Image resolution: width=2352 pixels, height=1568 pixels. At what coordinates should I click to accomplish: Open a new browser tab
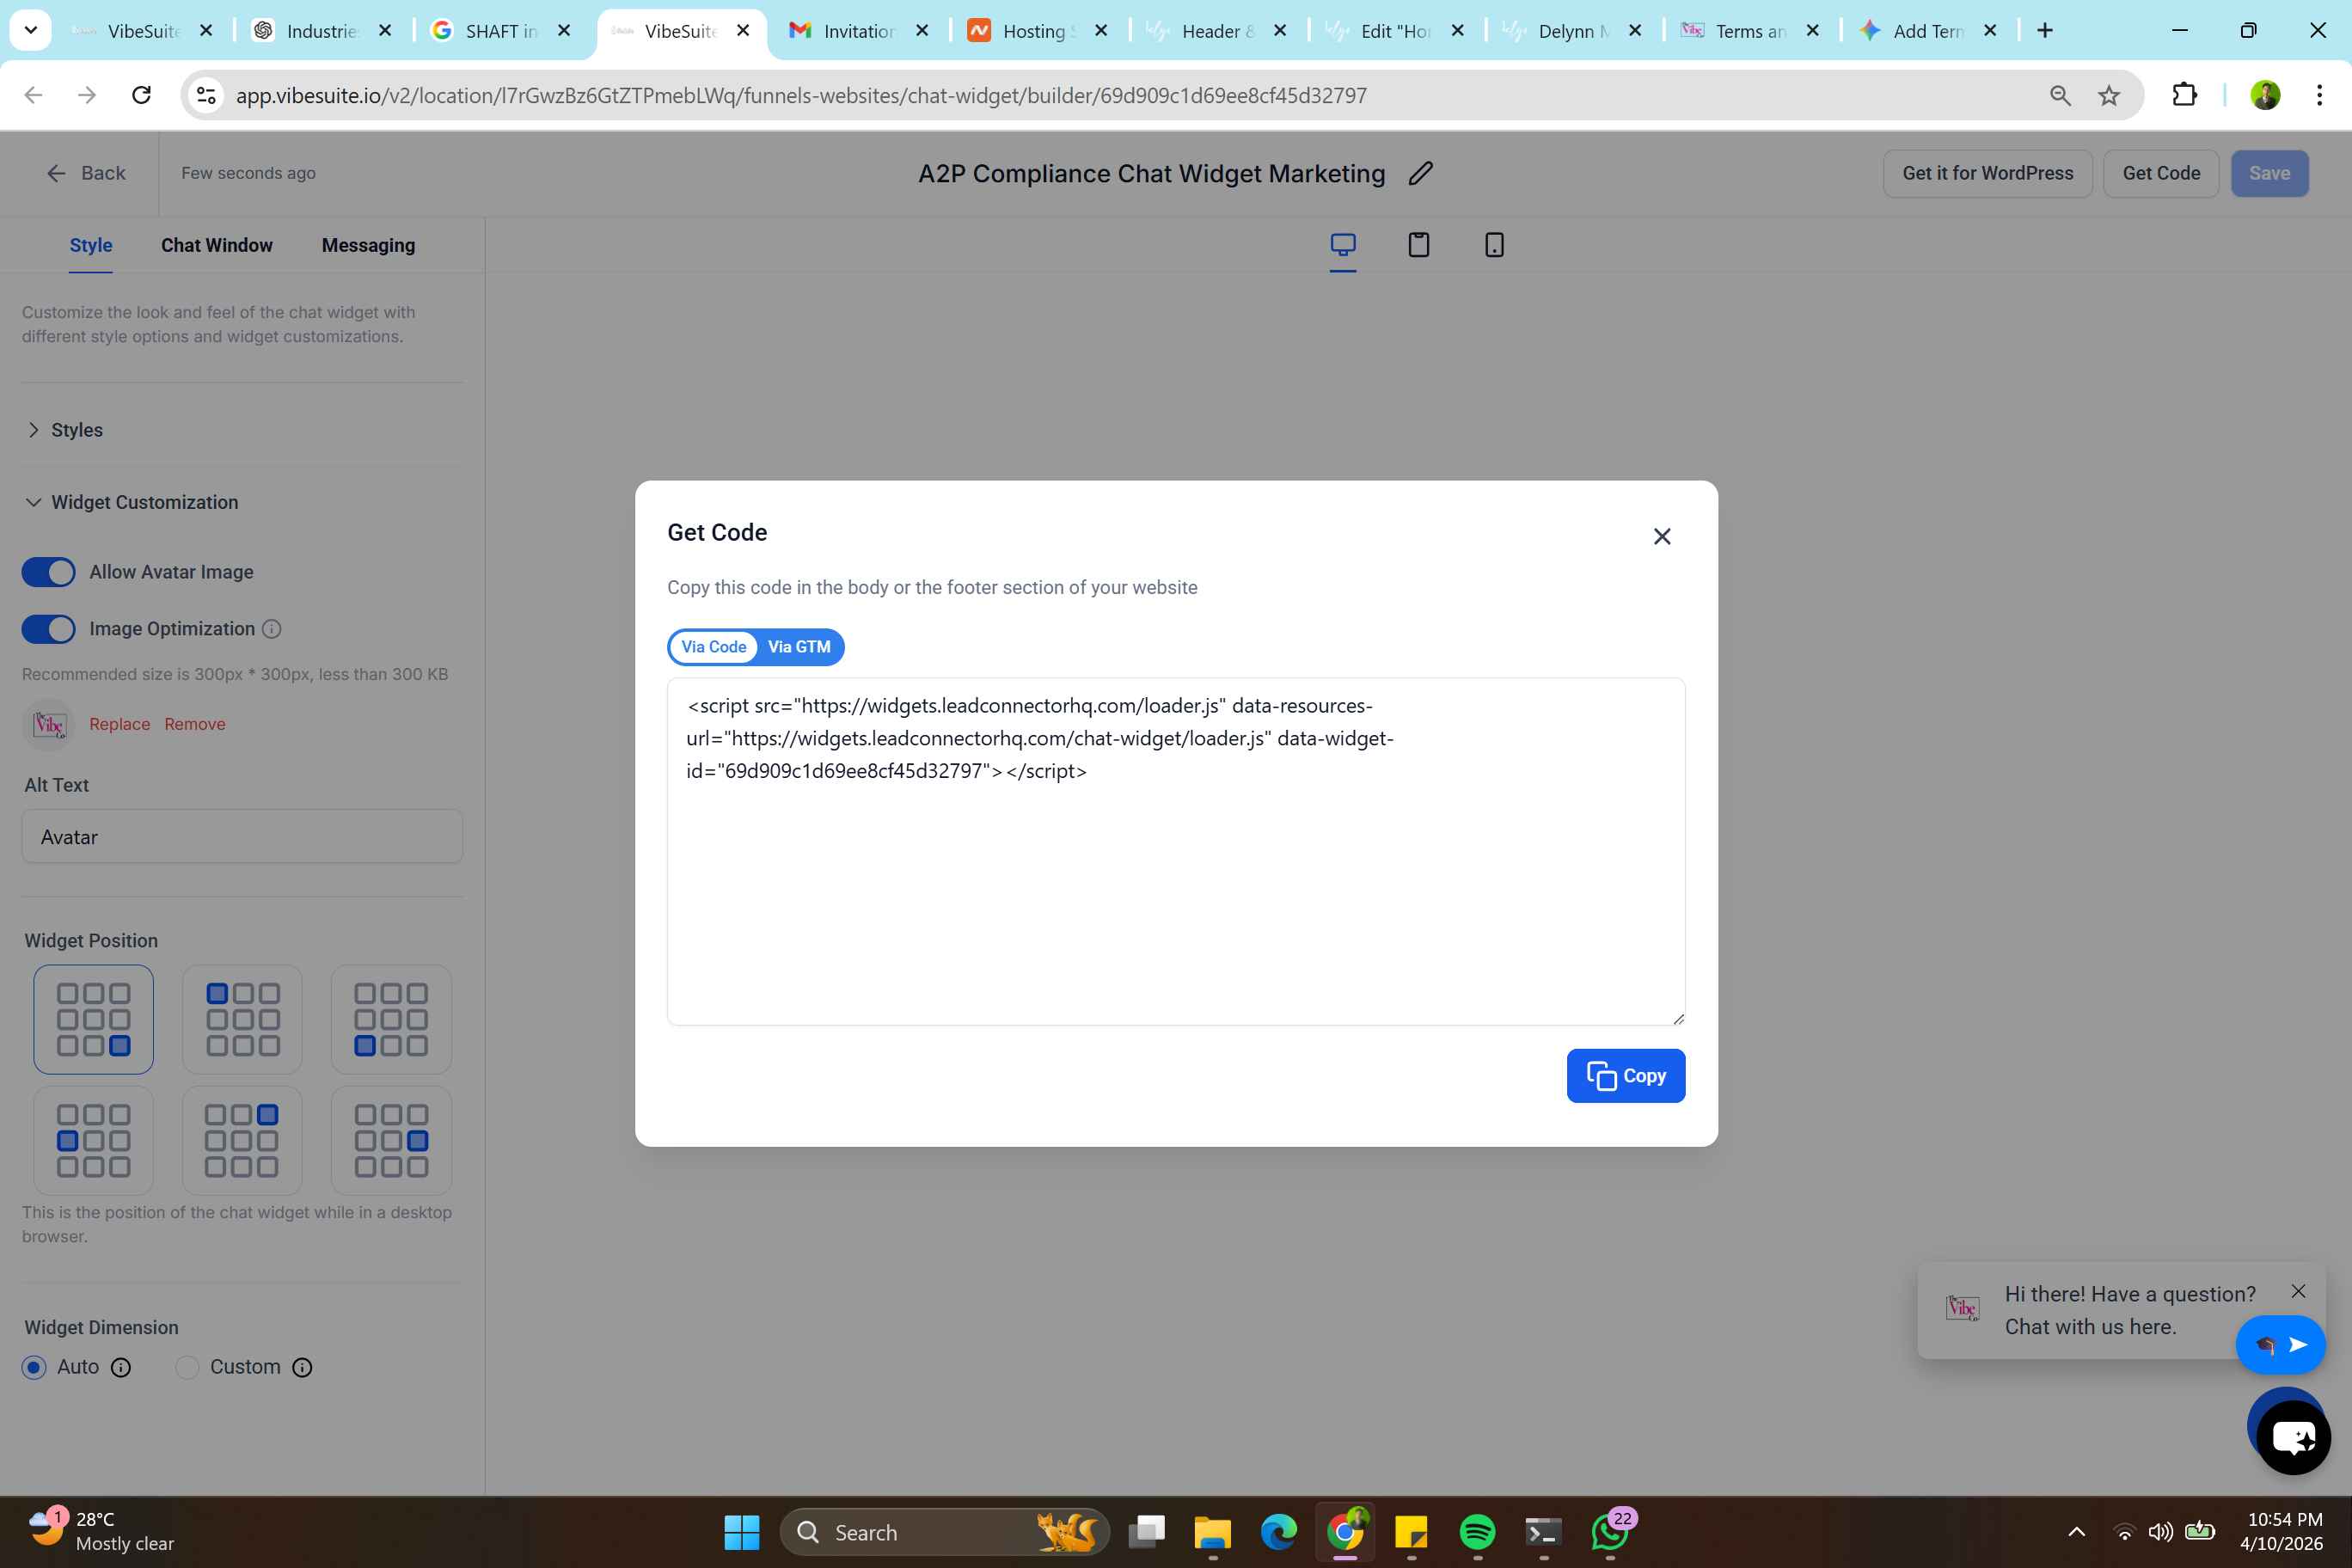point(2045,30)
